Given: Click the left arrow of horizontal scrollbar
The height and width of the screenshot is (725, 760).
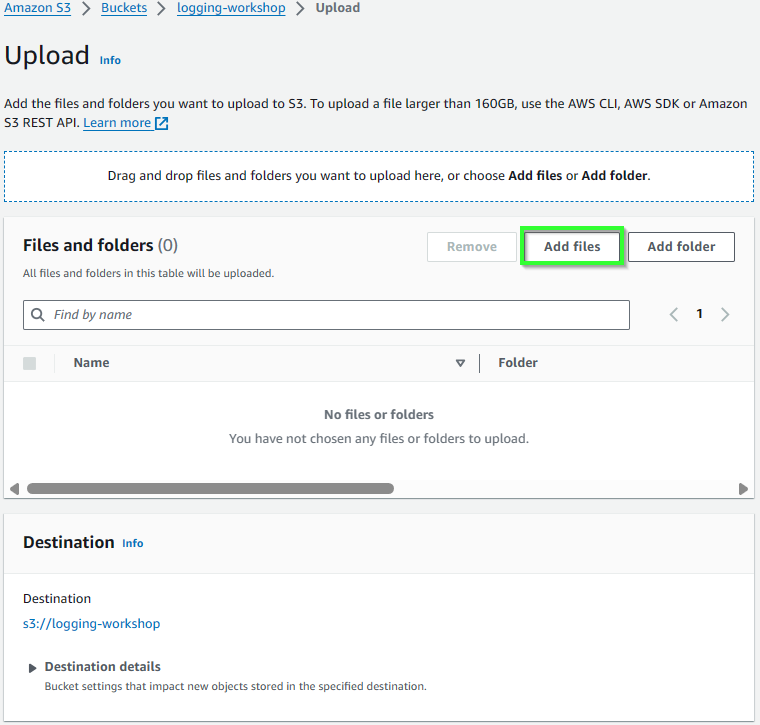Looking at the screenshot, I should tap(15, 489).
